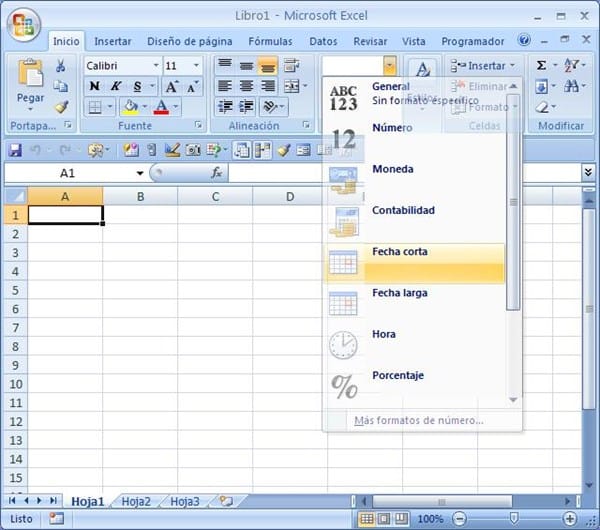Open Alineación dialog launcher
The width and height of the screenshot is (600, 530).
[306, 125]
